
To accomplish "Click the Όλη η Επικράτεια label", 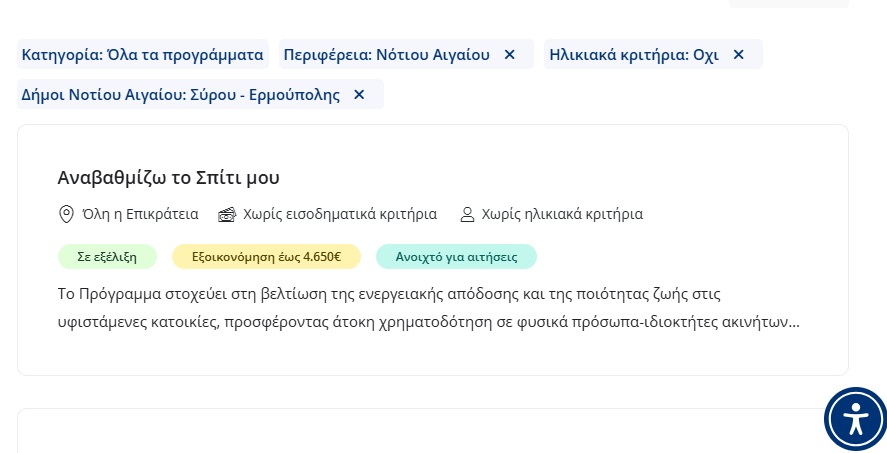I will 140,214.
